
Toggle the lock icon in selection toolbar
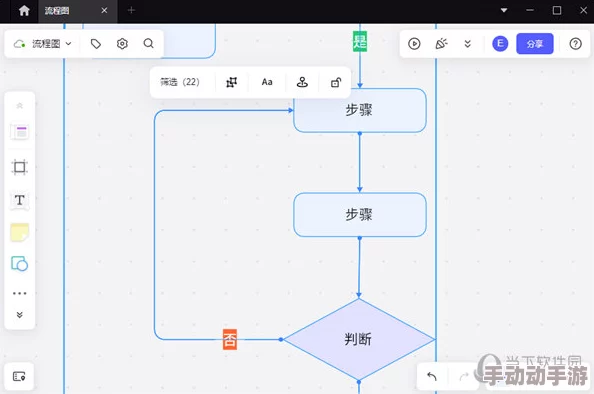[x=336, y=82]
